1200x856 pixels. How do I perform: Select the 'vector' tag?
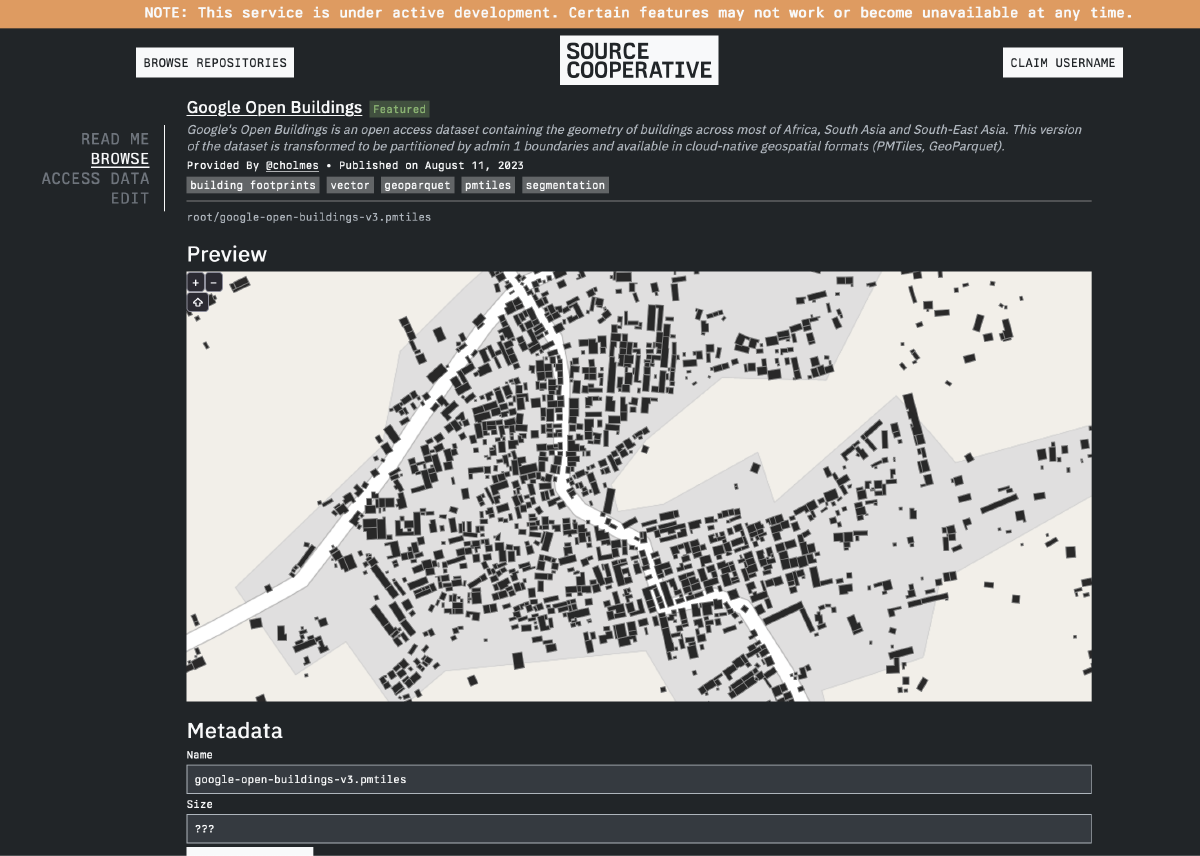pyautogui.click(x=349, y=184)
